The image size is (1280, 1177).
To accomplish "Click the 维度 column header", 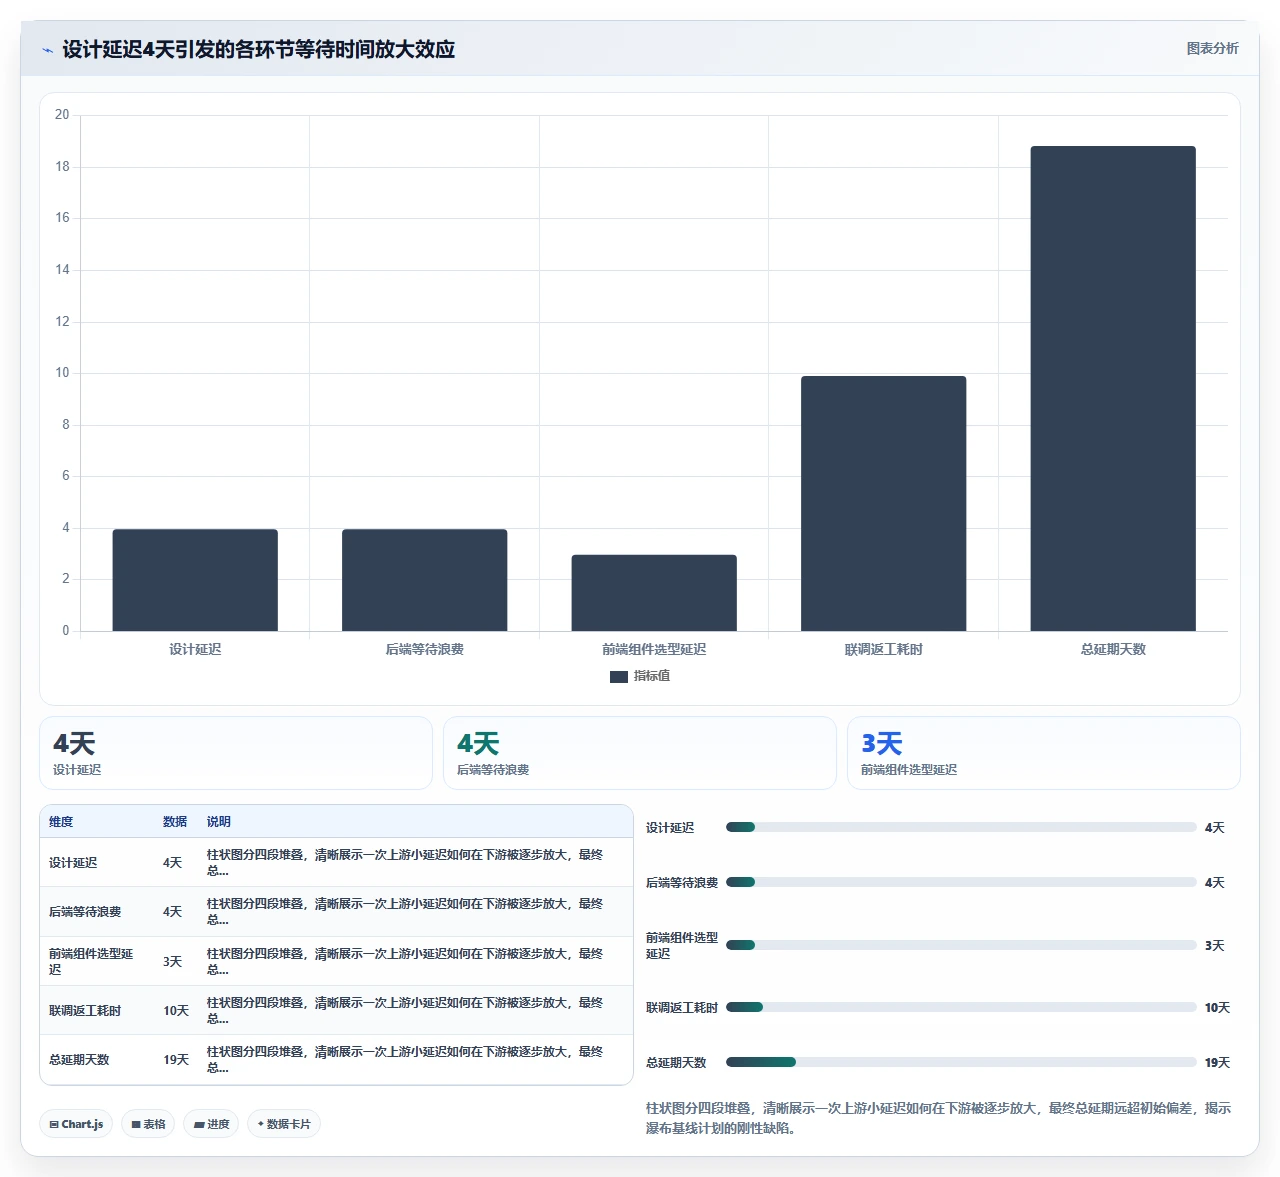I will (x=61, y=822).
